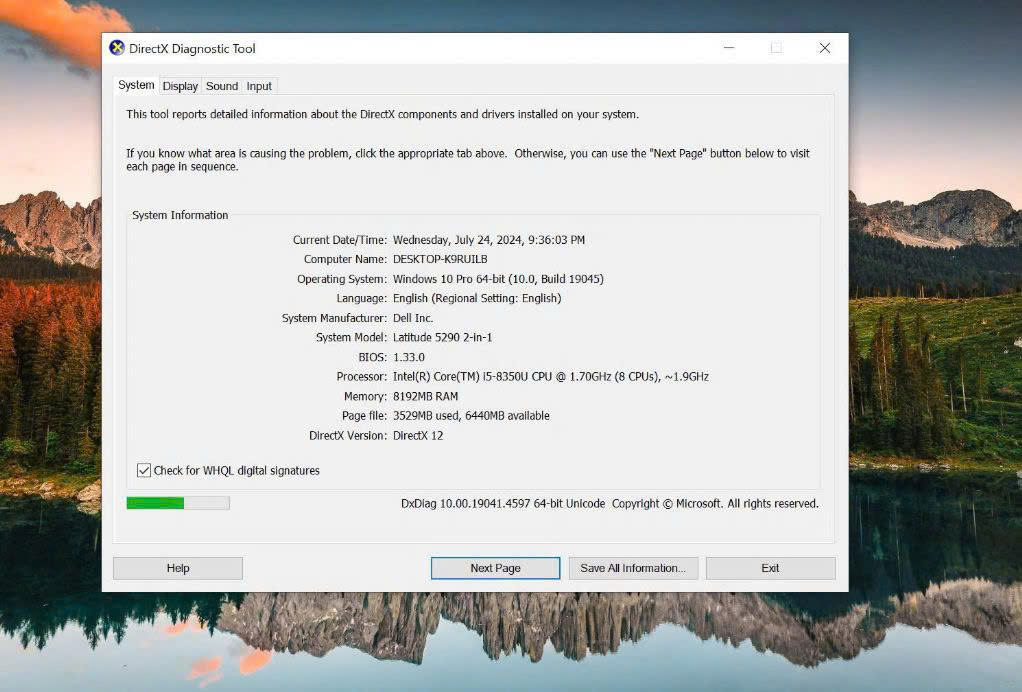
Task: Click the DirectX Version label
Action: click(x=348, y=435)
